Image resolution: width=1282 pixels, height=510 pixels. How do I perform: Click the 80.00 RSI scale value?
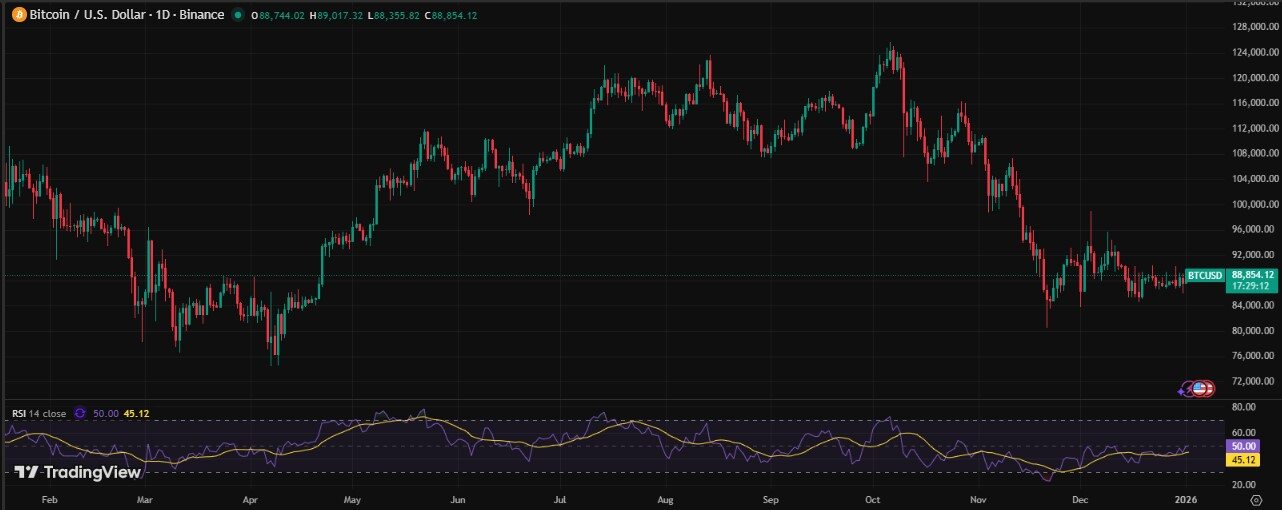(x=1244, y=408)
